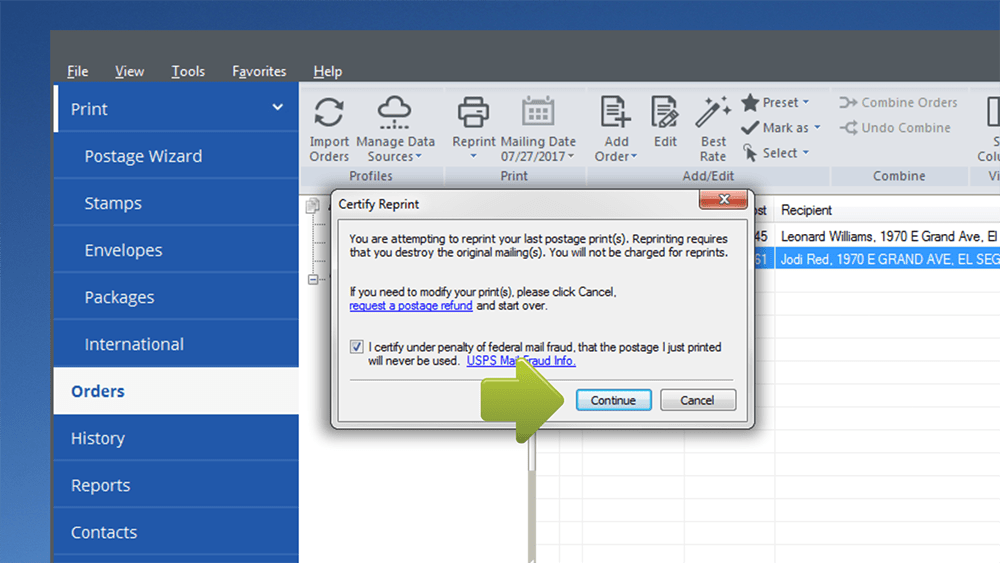The width and height of the screenshot is (1000, 563).
Task: Select the Leonard Williams order row
Action: tap(888, 237)
